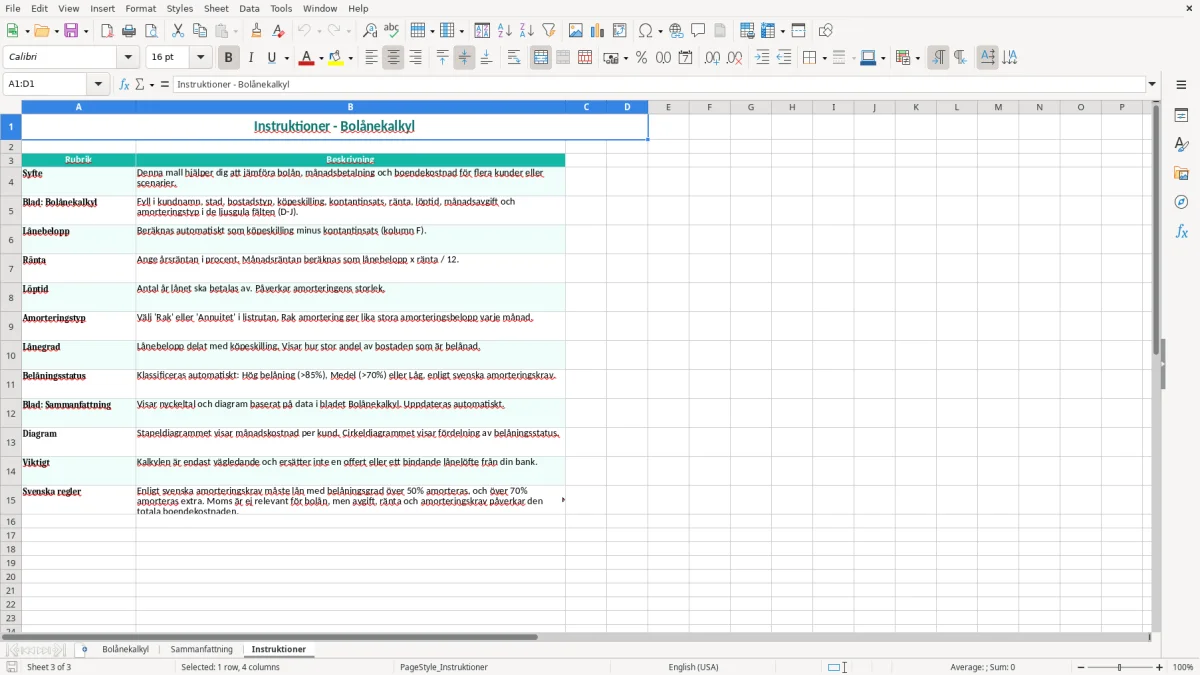Toggle Wrap Text on
Image resolution: width=1200 pixels, height=675 pixels.
[x=514, y=58]
